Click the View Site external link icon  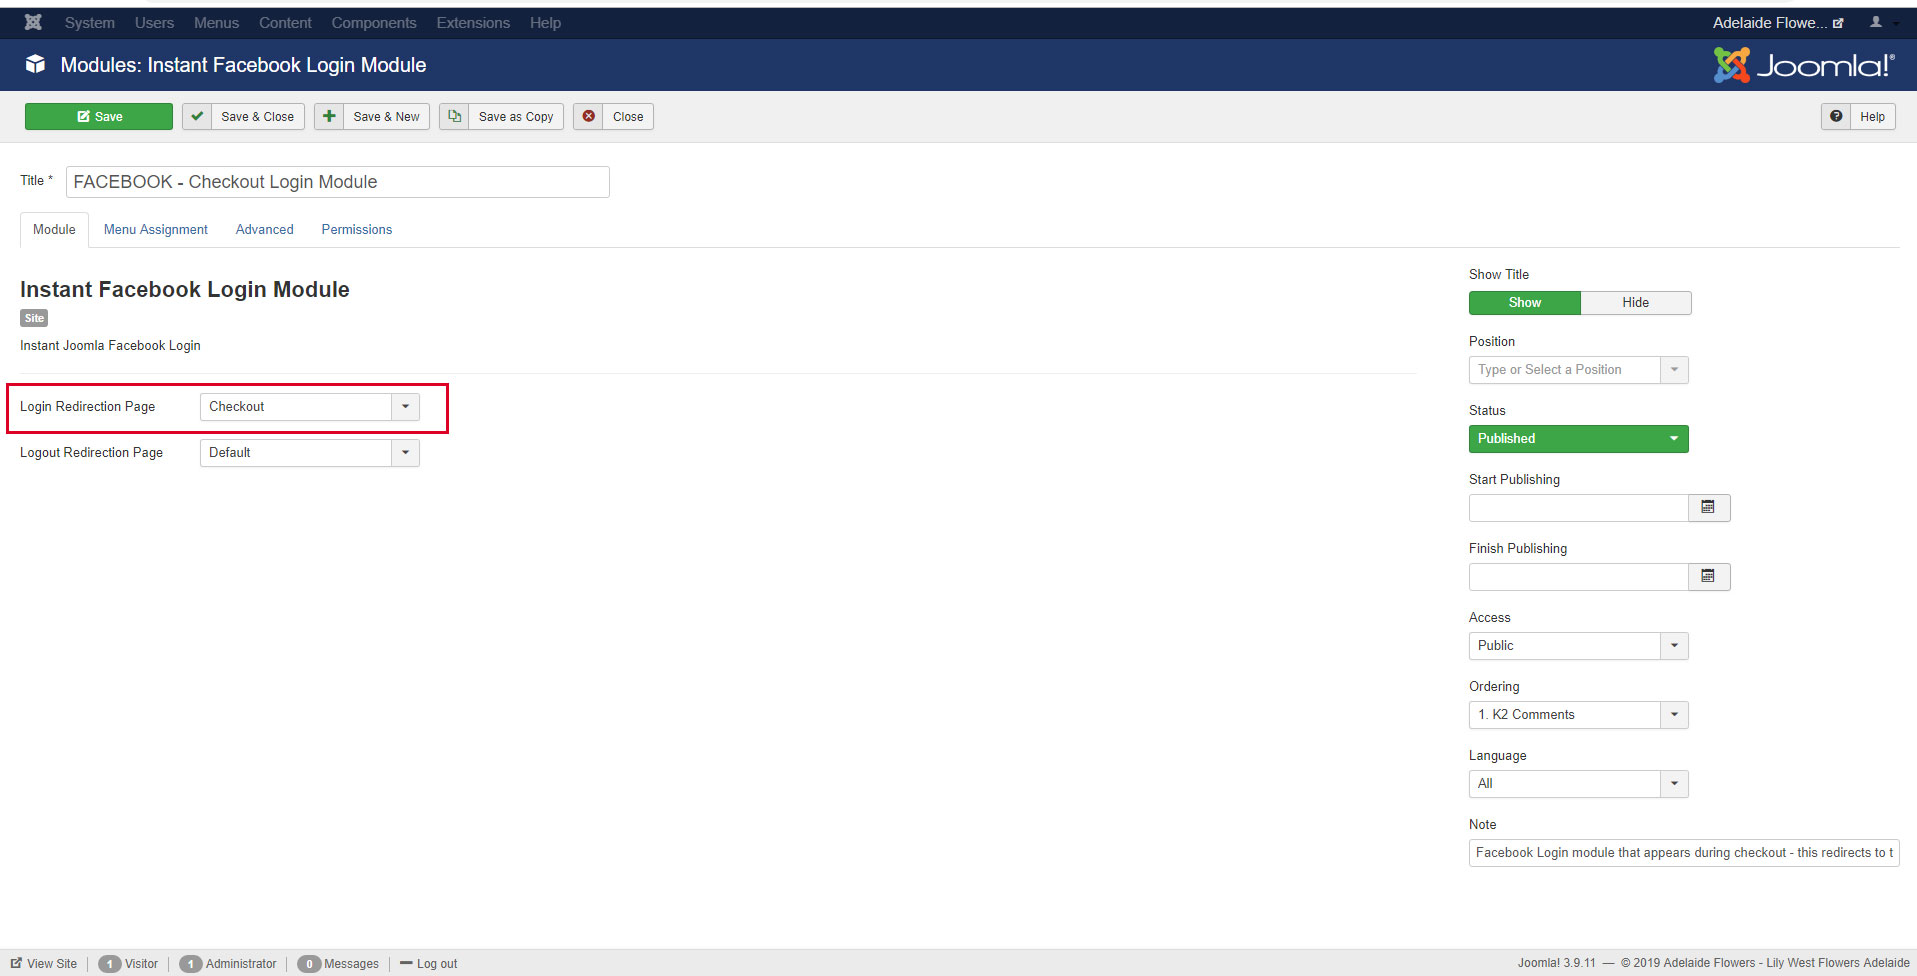tap(16, 963)
